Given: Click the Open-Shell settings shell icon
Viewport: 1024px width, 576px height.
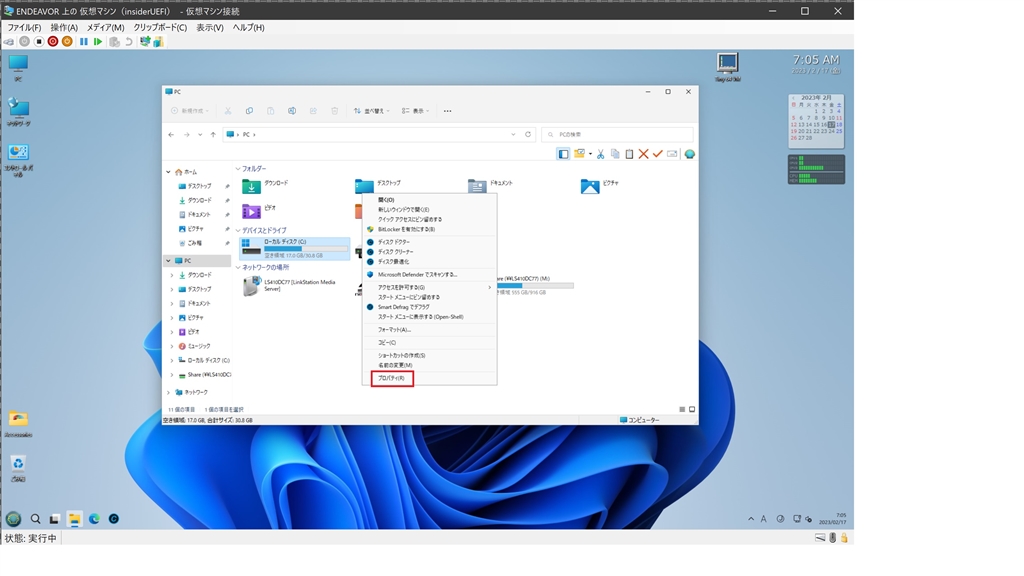Looking at the screenshot, I should (690, 154).
